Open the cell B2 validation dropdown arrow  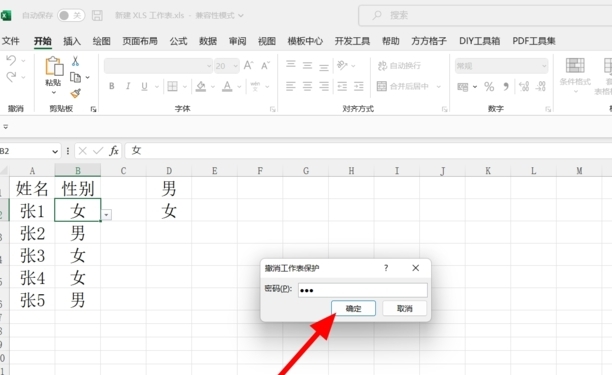[x=106, y=215]
